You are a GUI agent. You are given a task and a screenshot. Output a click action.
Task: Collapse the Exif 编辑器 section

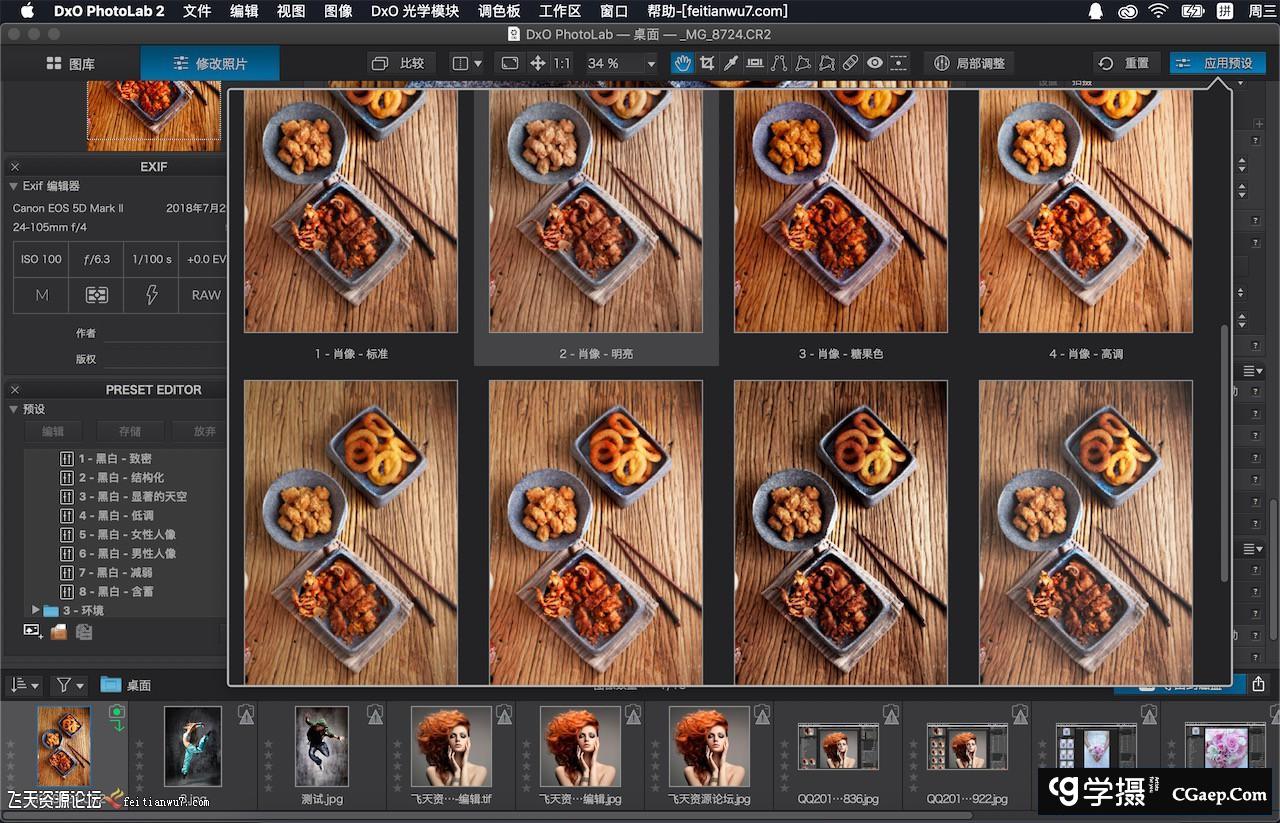pos(13,186)
